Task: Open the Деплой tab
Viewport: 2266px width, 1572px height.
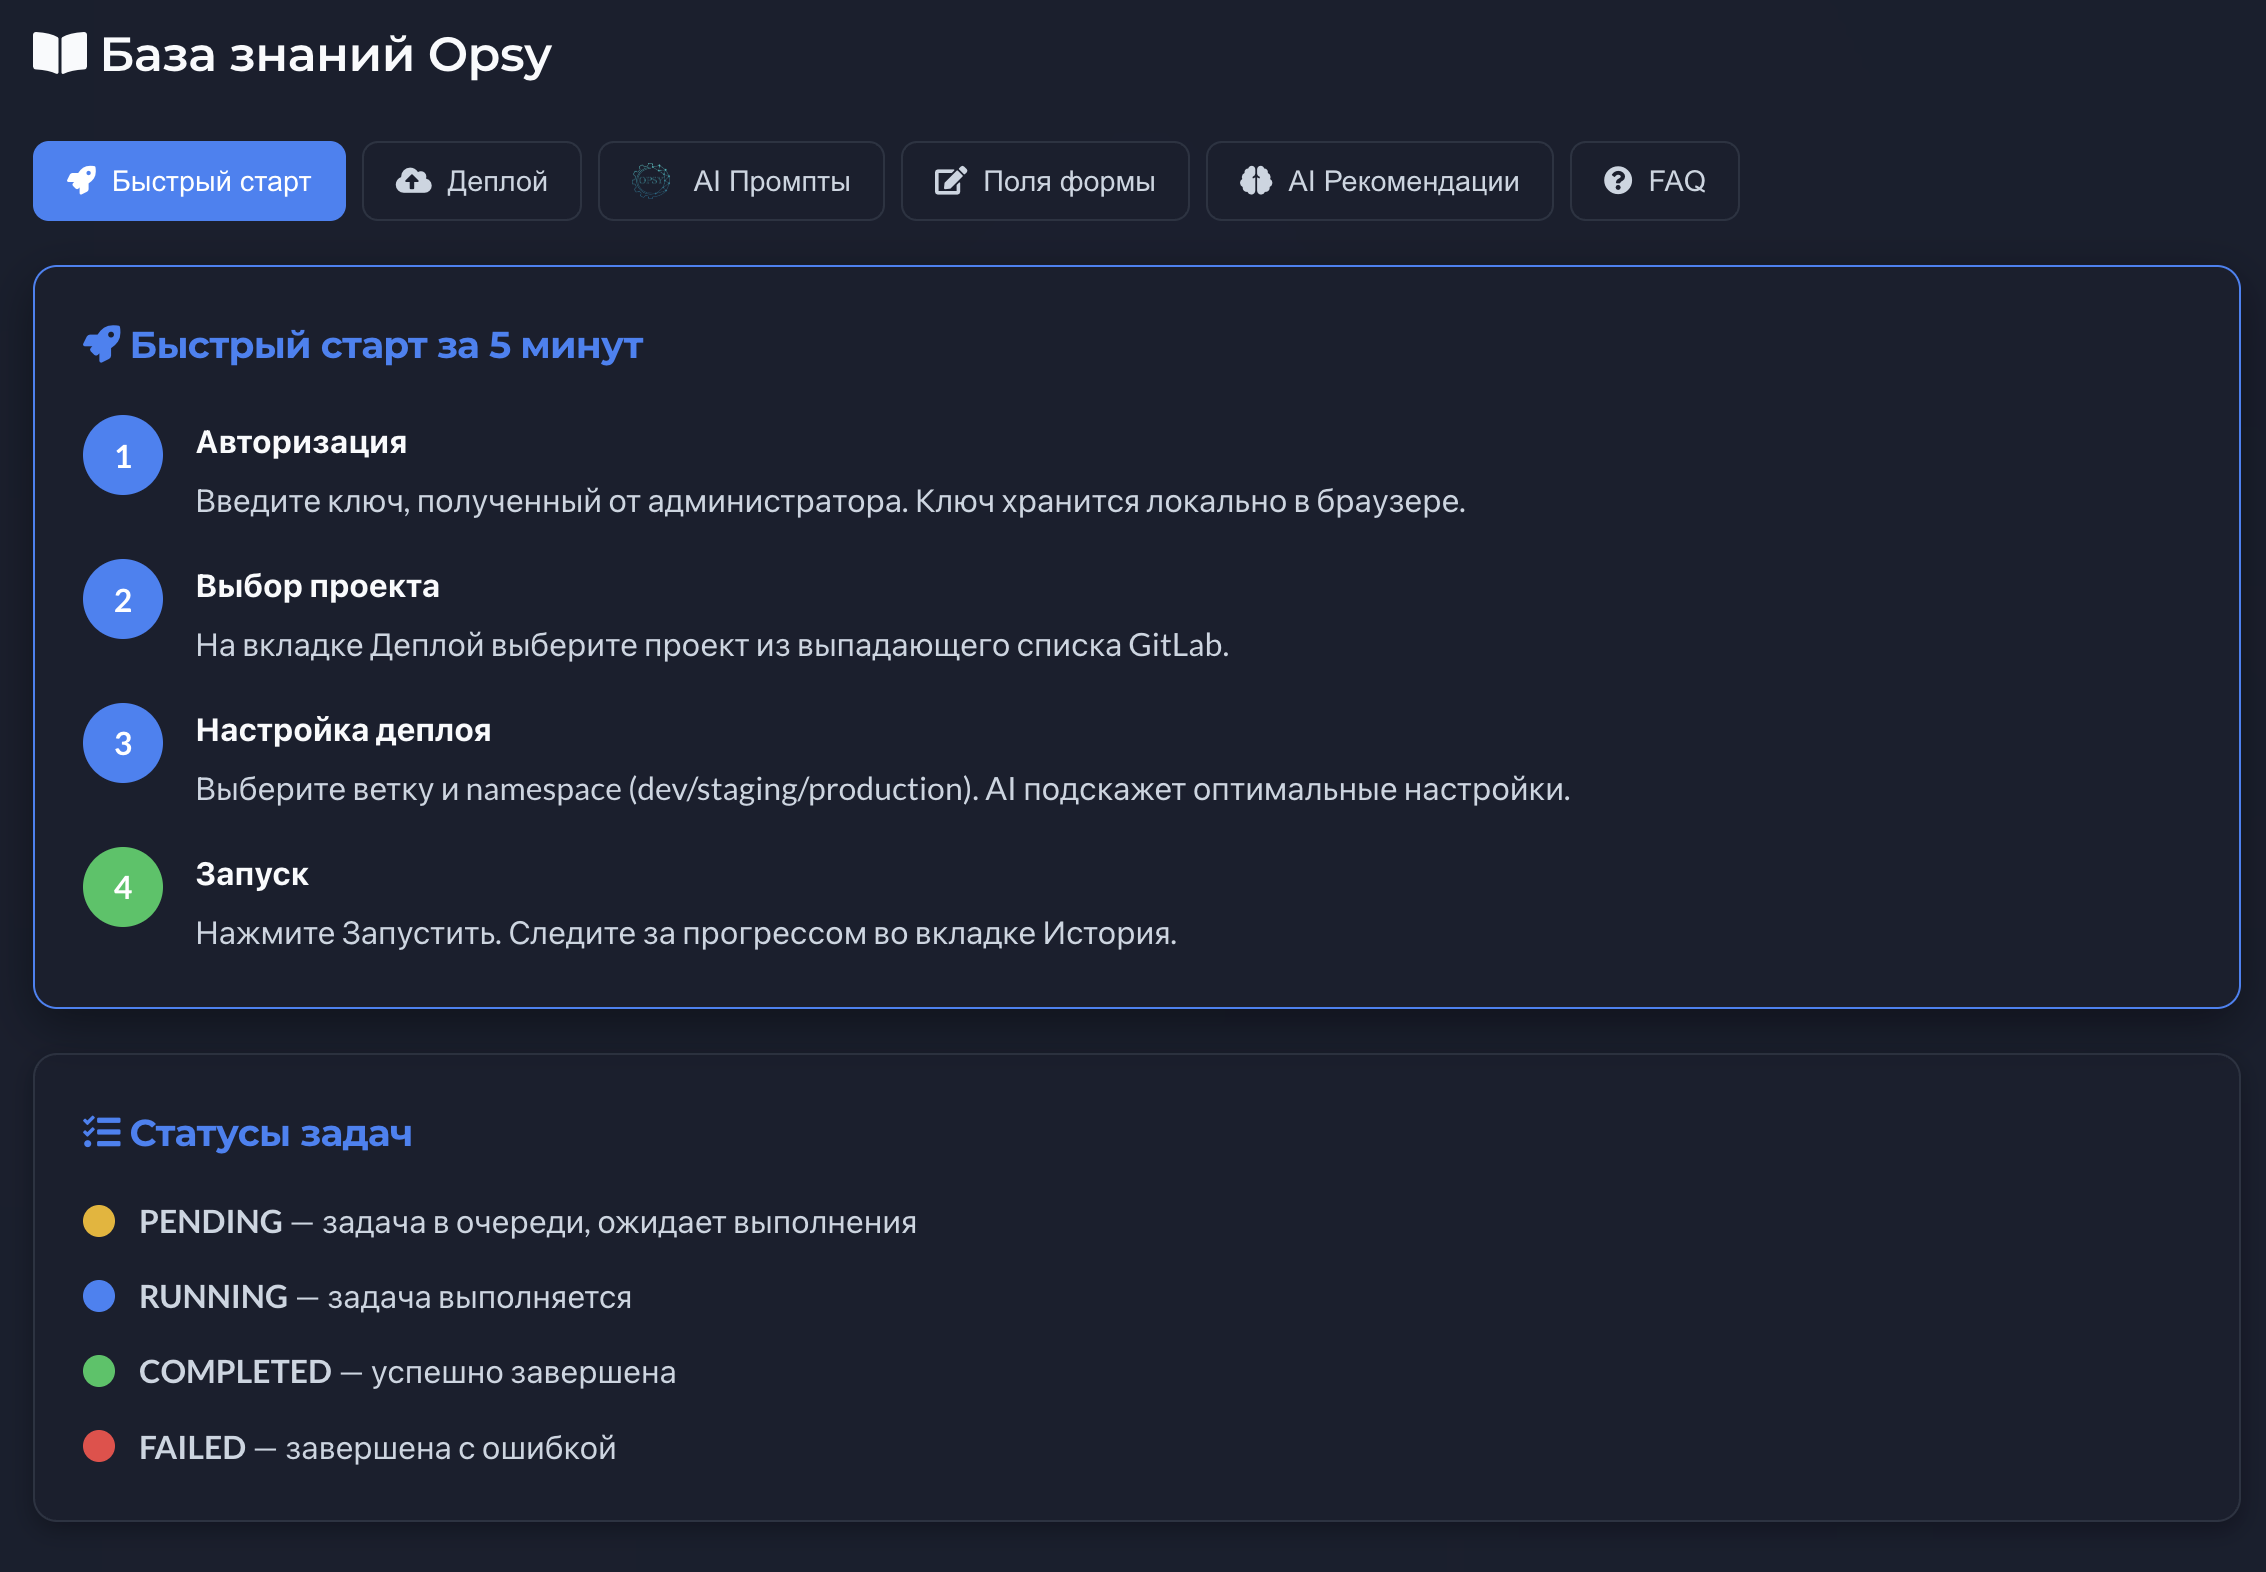Action: [x=496, y=181]
